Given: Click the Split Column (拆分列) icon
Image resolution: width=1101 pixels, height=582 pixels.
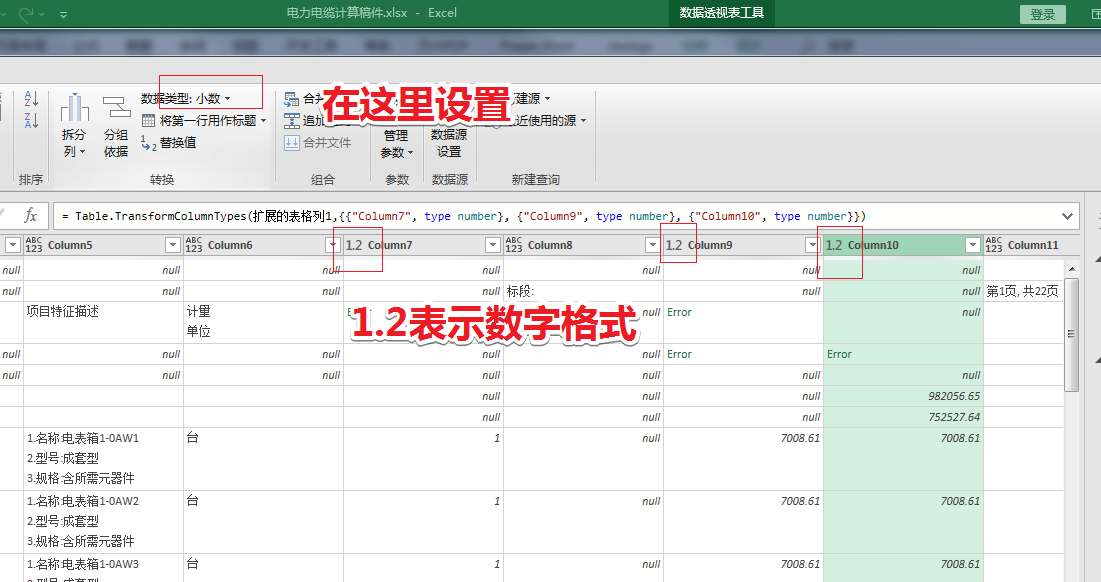Looking at the screenshot, I should pos(74,108).
